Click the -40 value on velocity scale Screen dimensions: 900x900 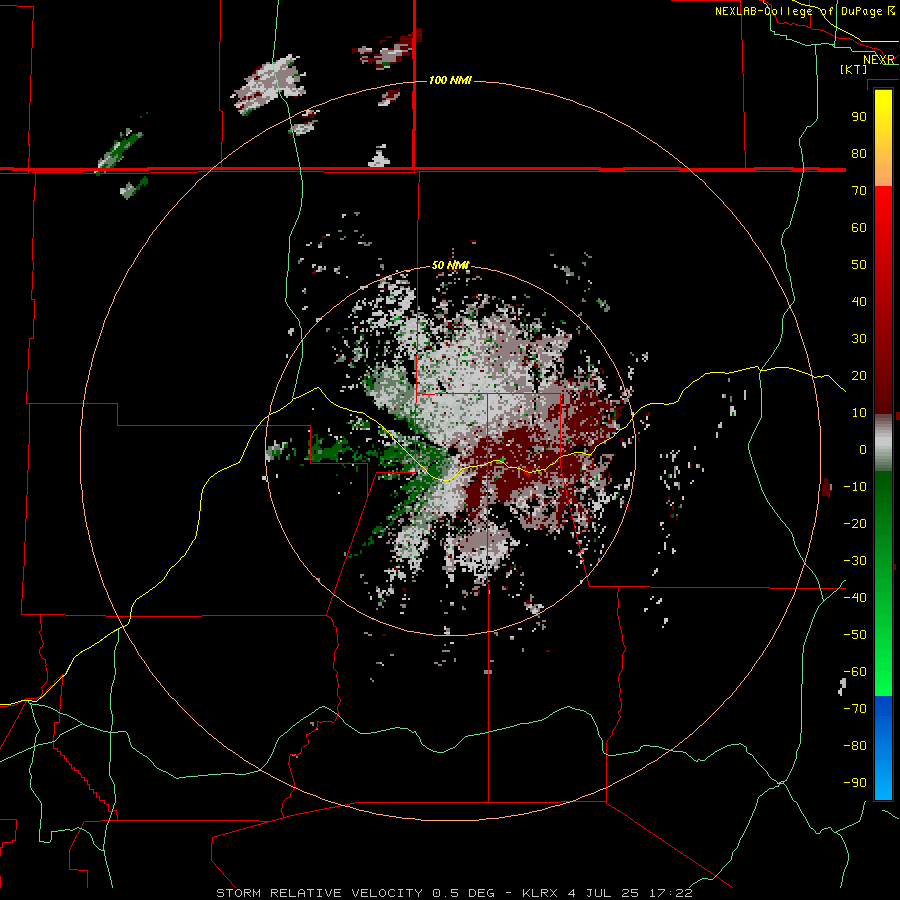855,598
